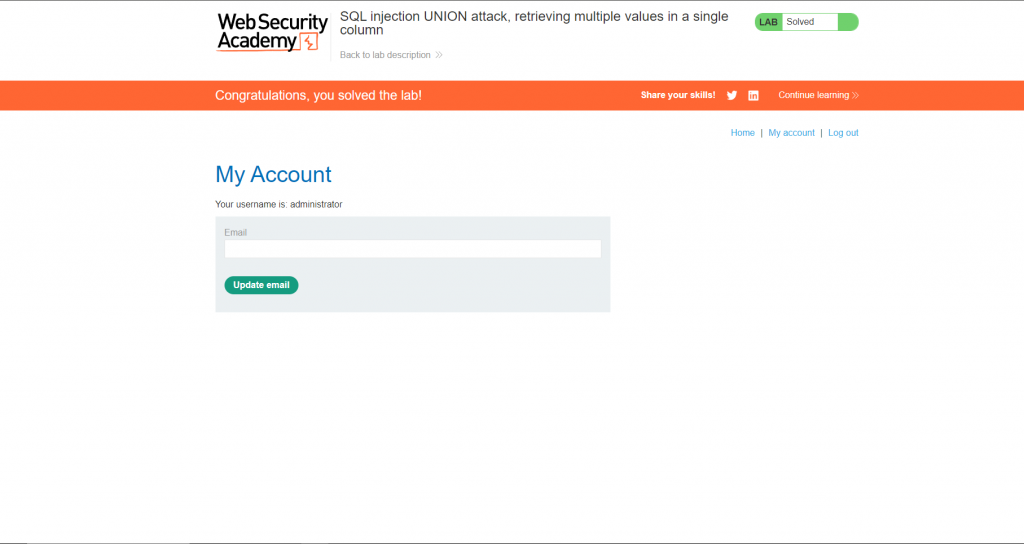Follow the Continue learning link

pos(813,95)
